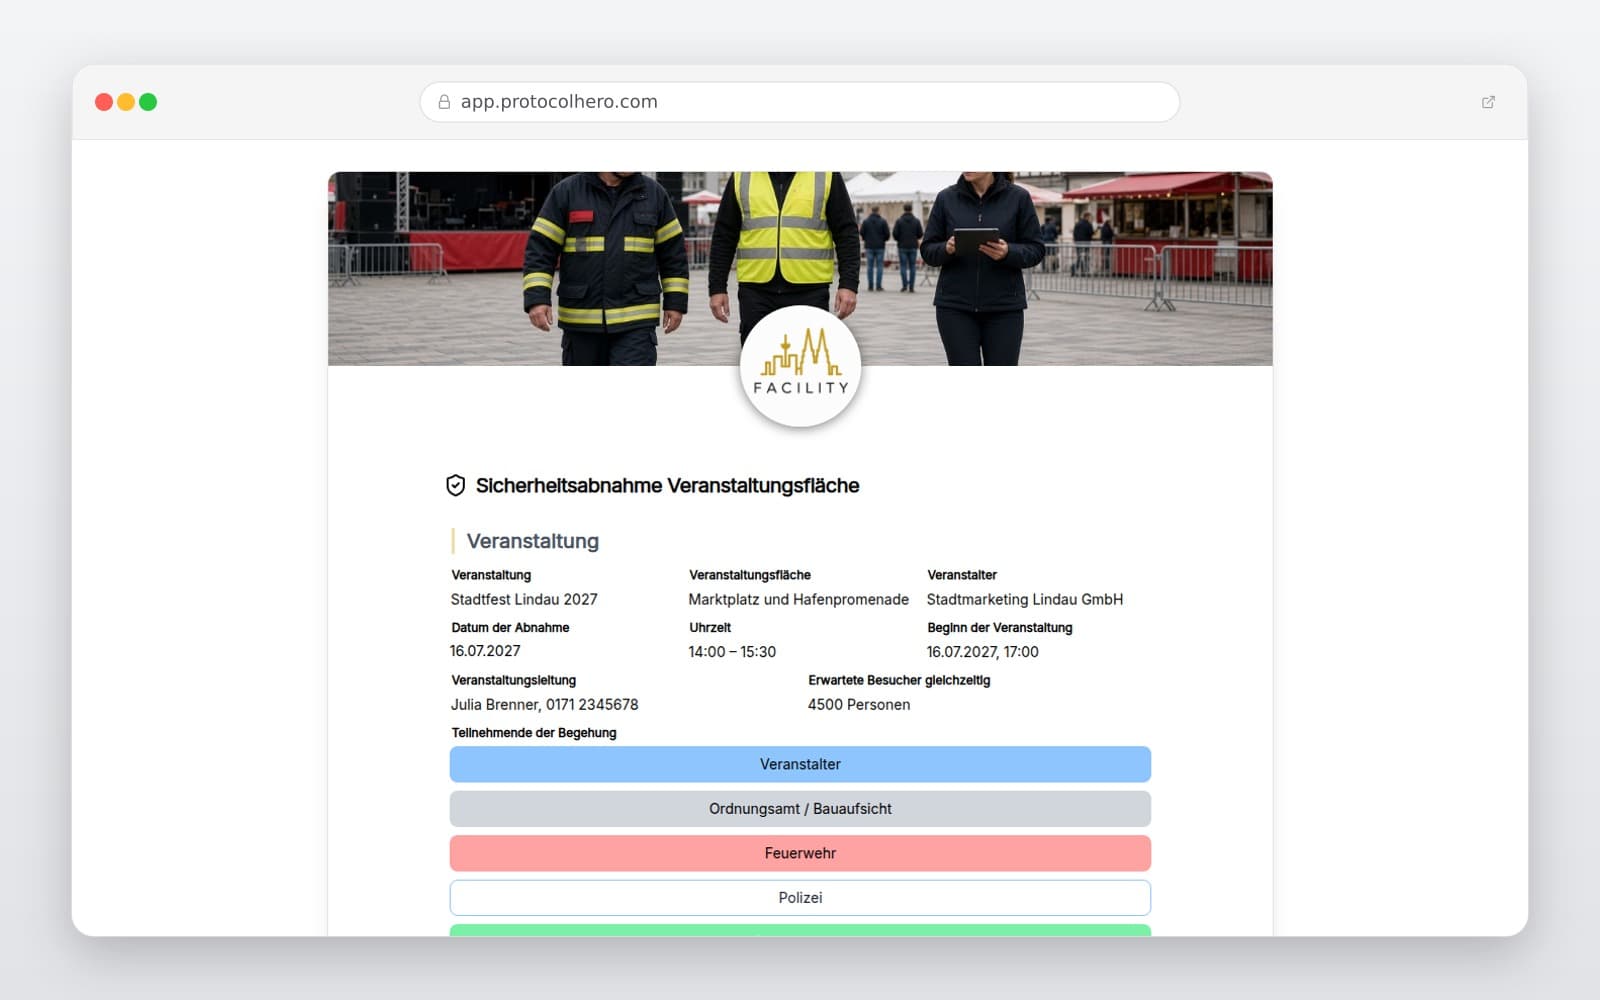Click the lock icon in the address bar
Image resolution: width=1600 pixels, height=1000 pixels.
444,102
